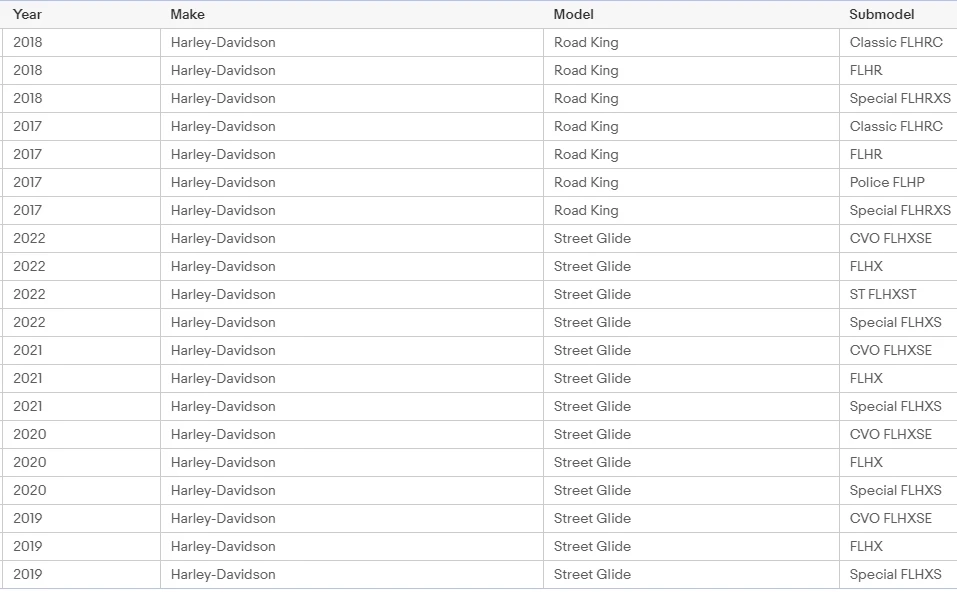The width and height of the screenshot is (957, 594).
Task: Select the last row's Special FLHXS cell
Action: tap(898, 574)
